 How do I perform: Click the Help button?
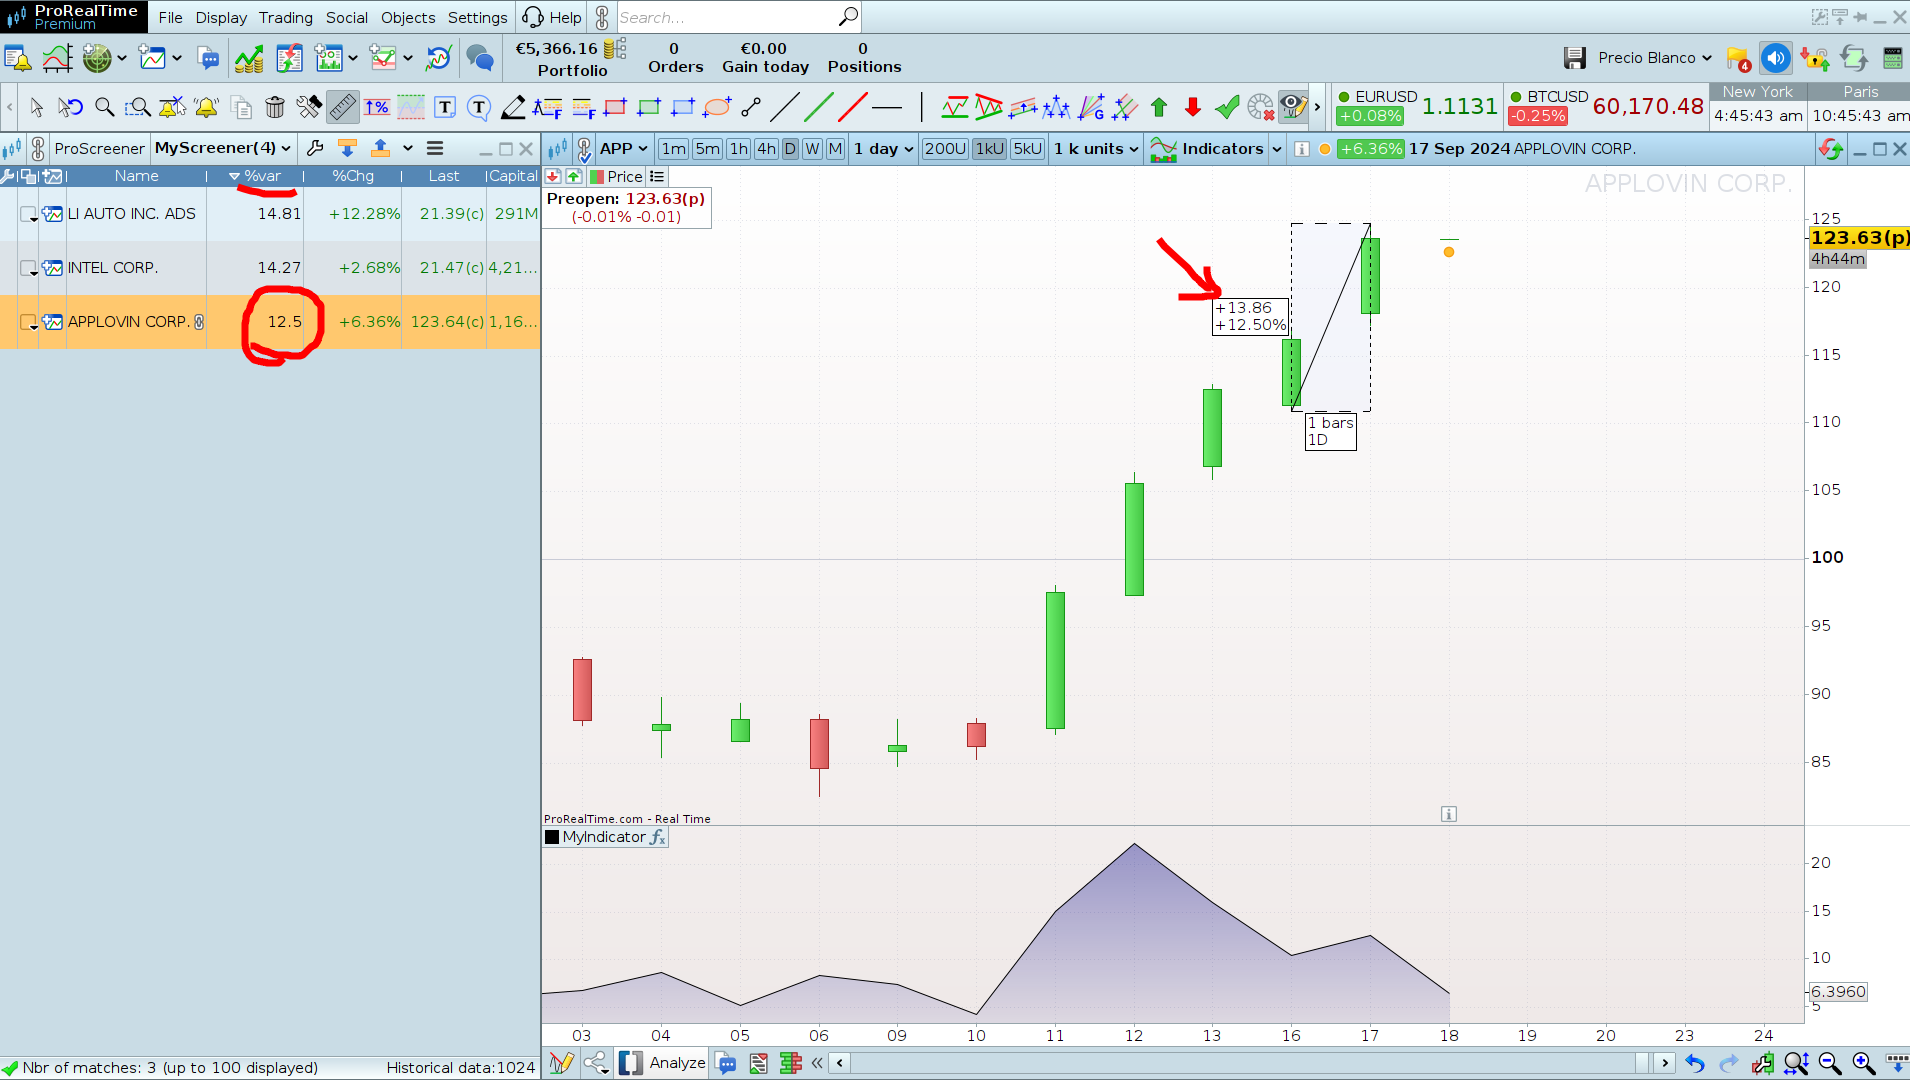(x=552, y=17)
